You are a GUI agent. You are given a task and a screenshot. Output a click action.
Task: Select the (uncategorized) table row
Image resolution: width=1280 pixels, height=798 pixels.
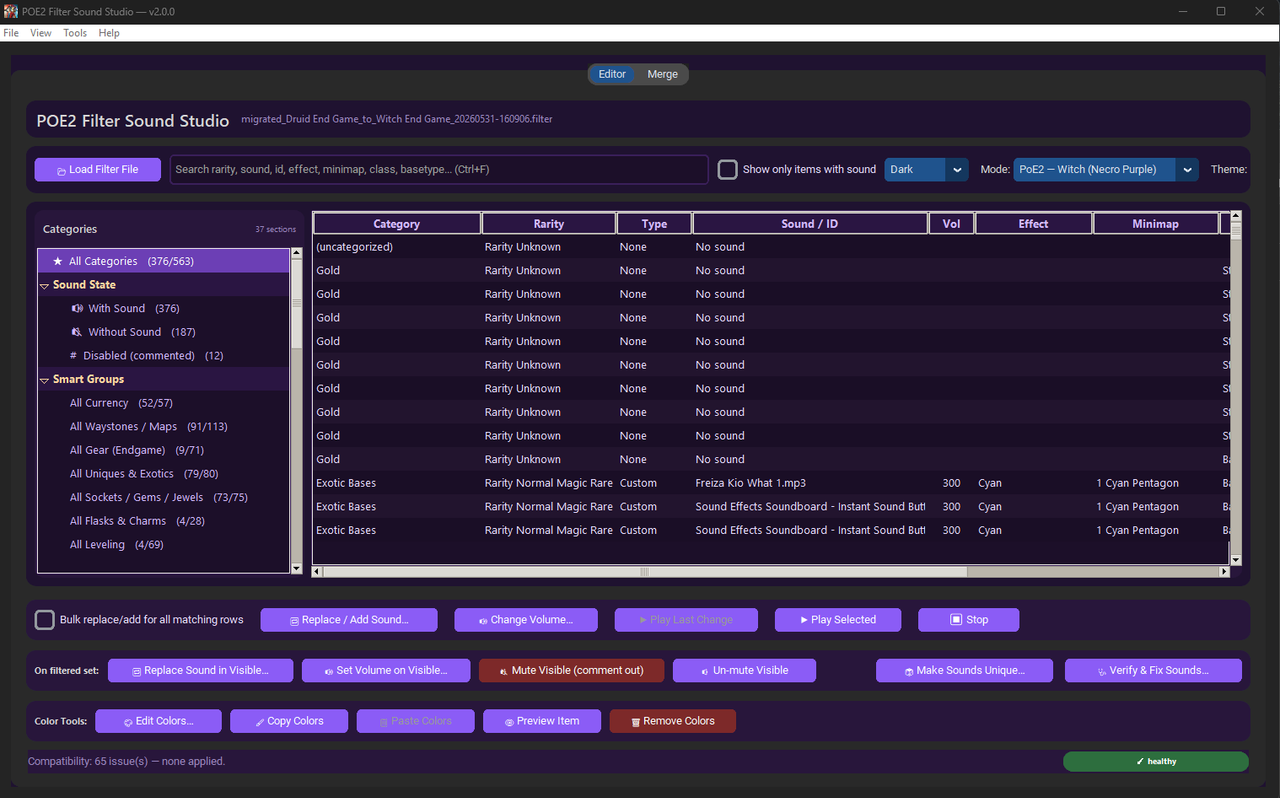click(770, 247)
